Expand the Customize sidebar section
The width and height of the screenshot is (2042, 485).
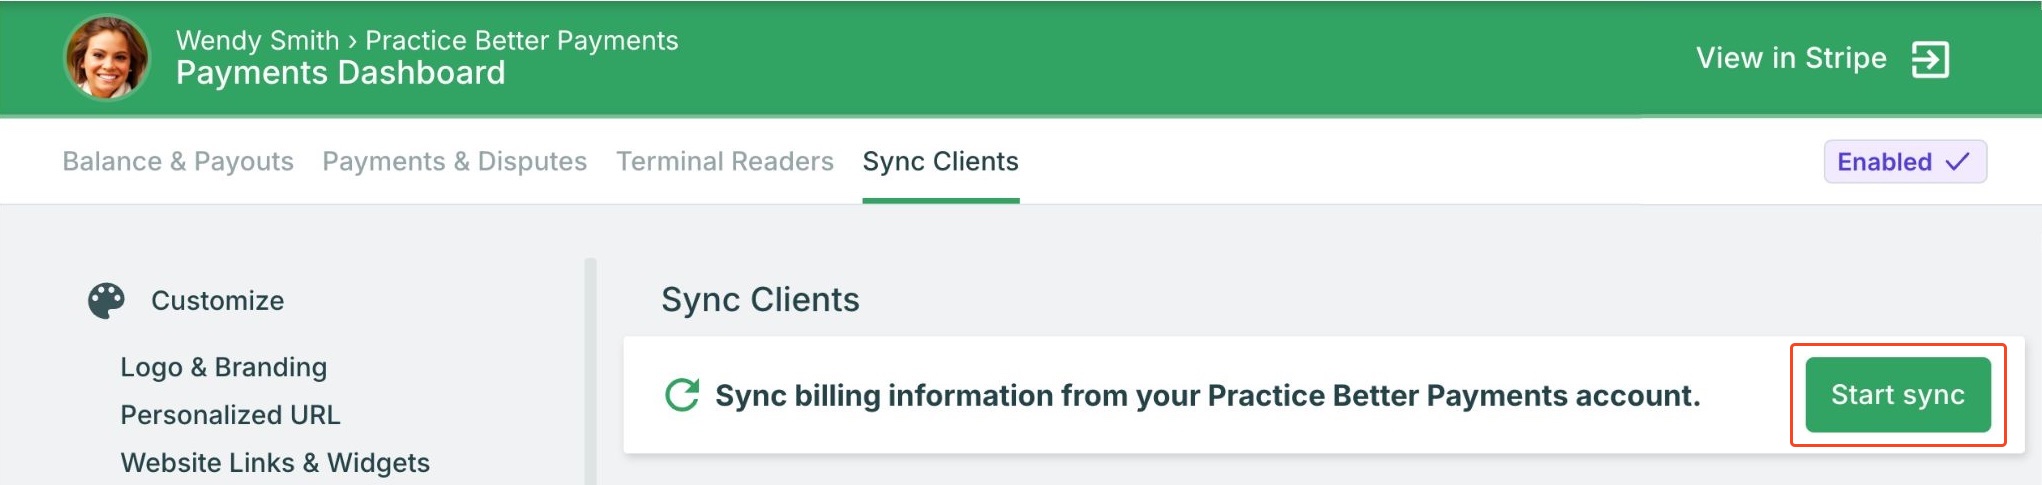click(217, 301)
